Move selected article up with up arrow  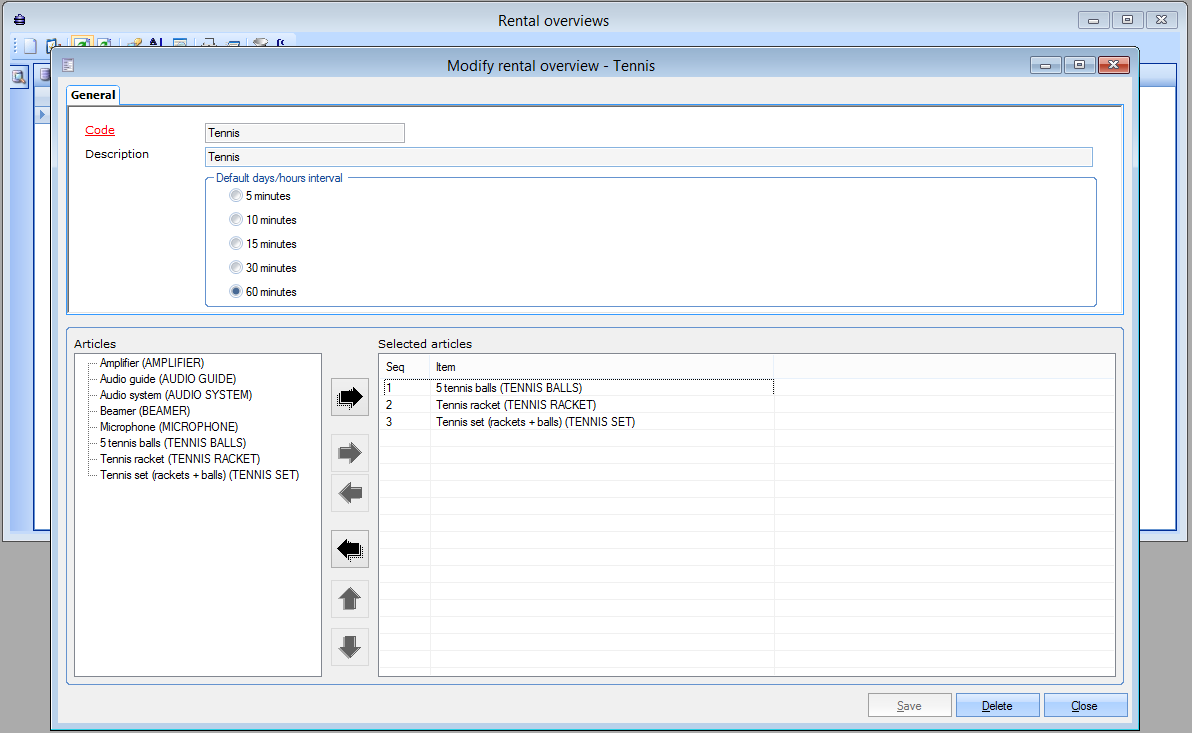pyautogui.click(x=350, y=599)
